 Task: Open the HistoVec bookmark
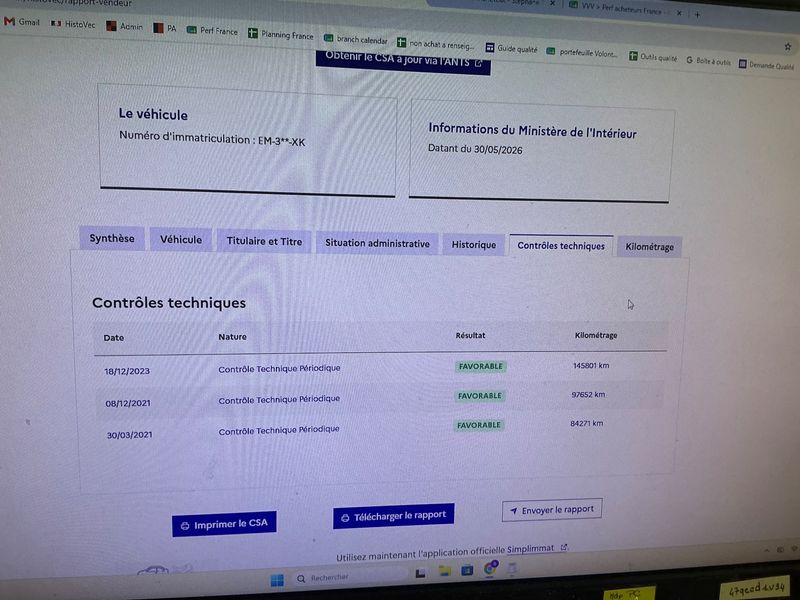click(73, 24)
